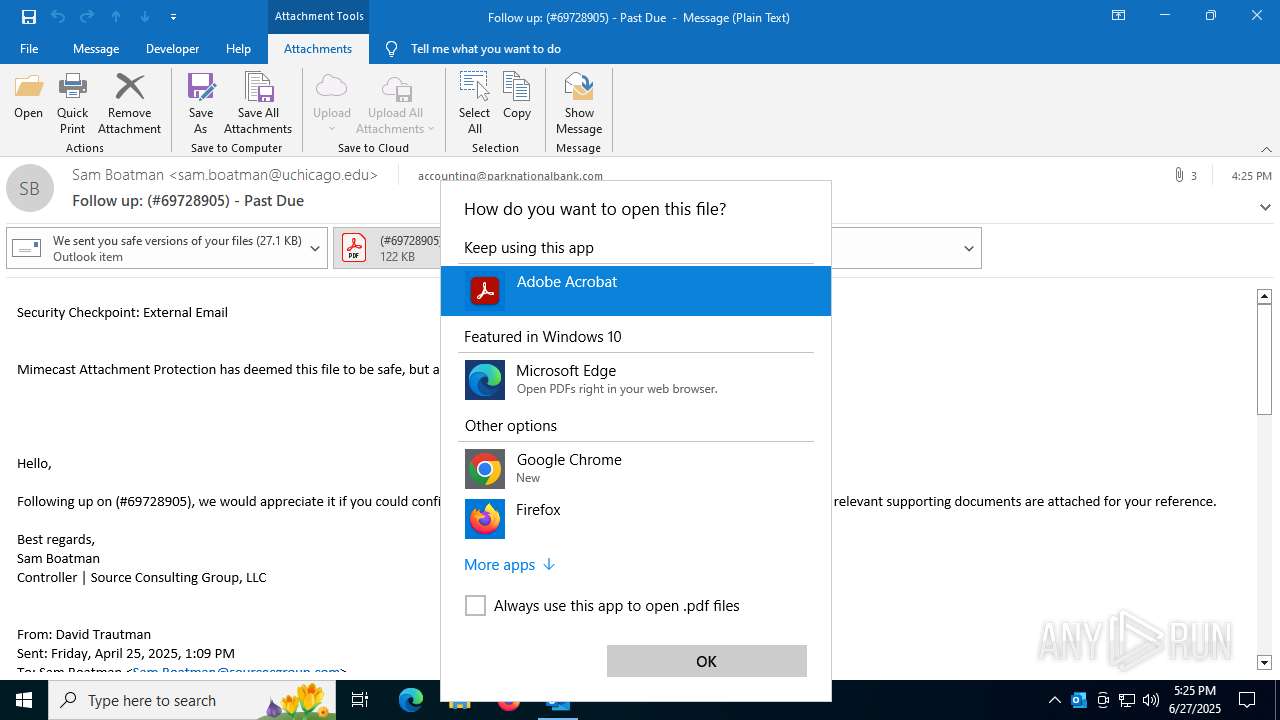Click OK in the open-with dialog

(x=706, y=661)
